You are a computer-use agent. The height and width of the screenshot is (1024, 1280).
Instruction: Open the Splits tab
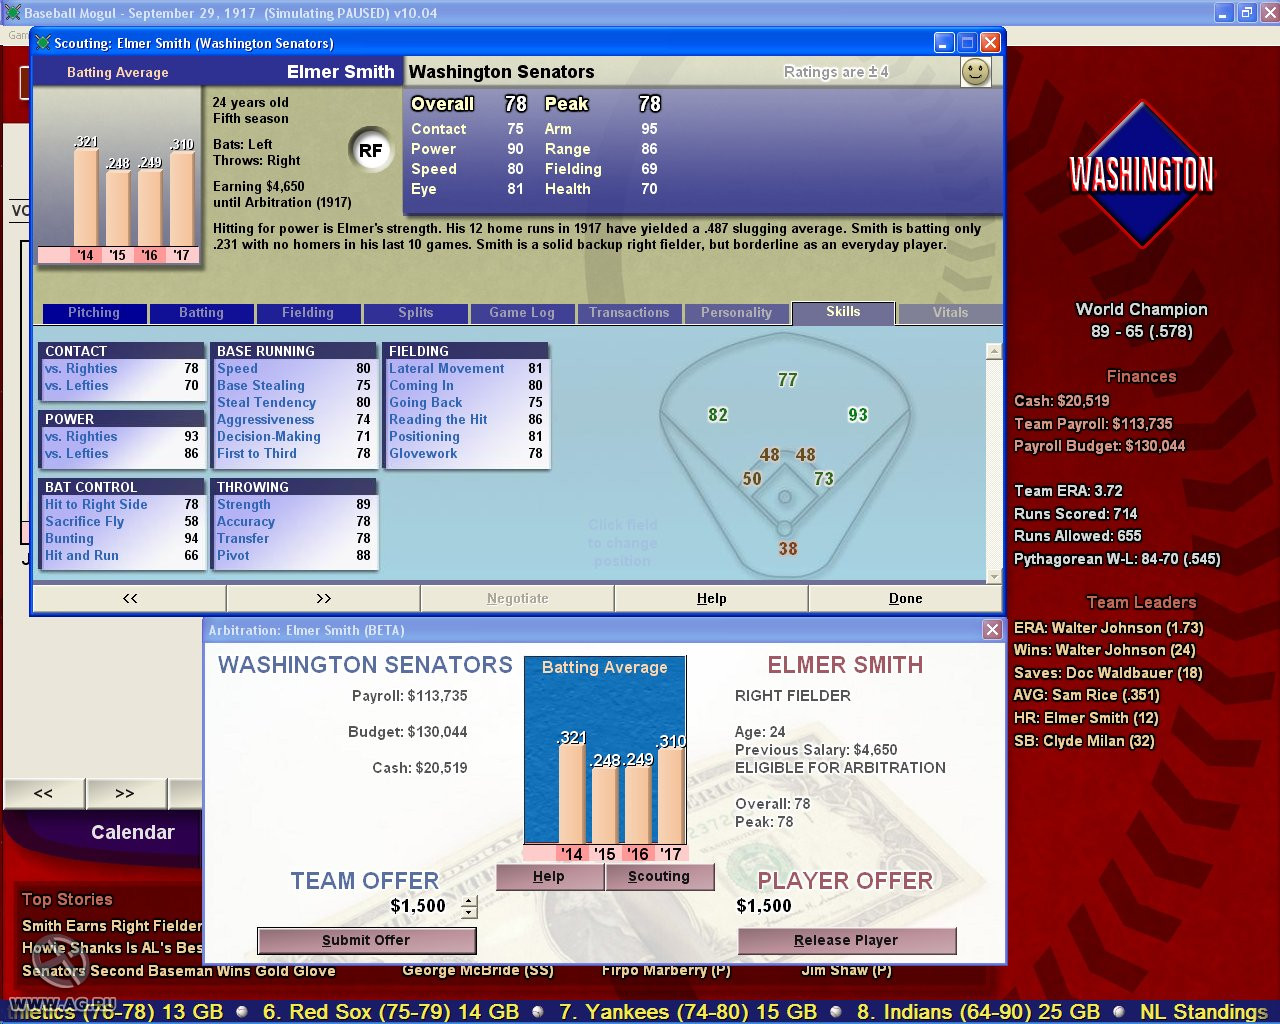click(416, 313)
